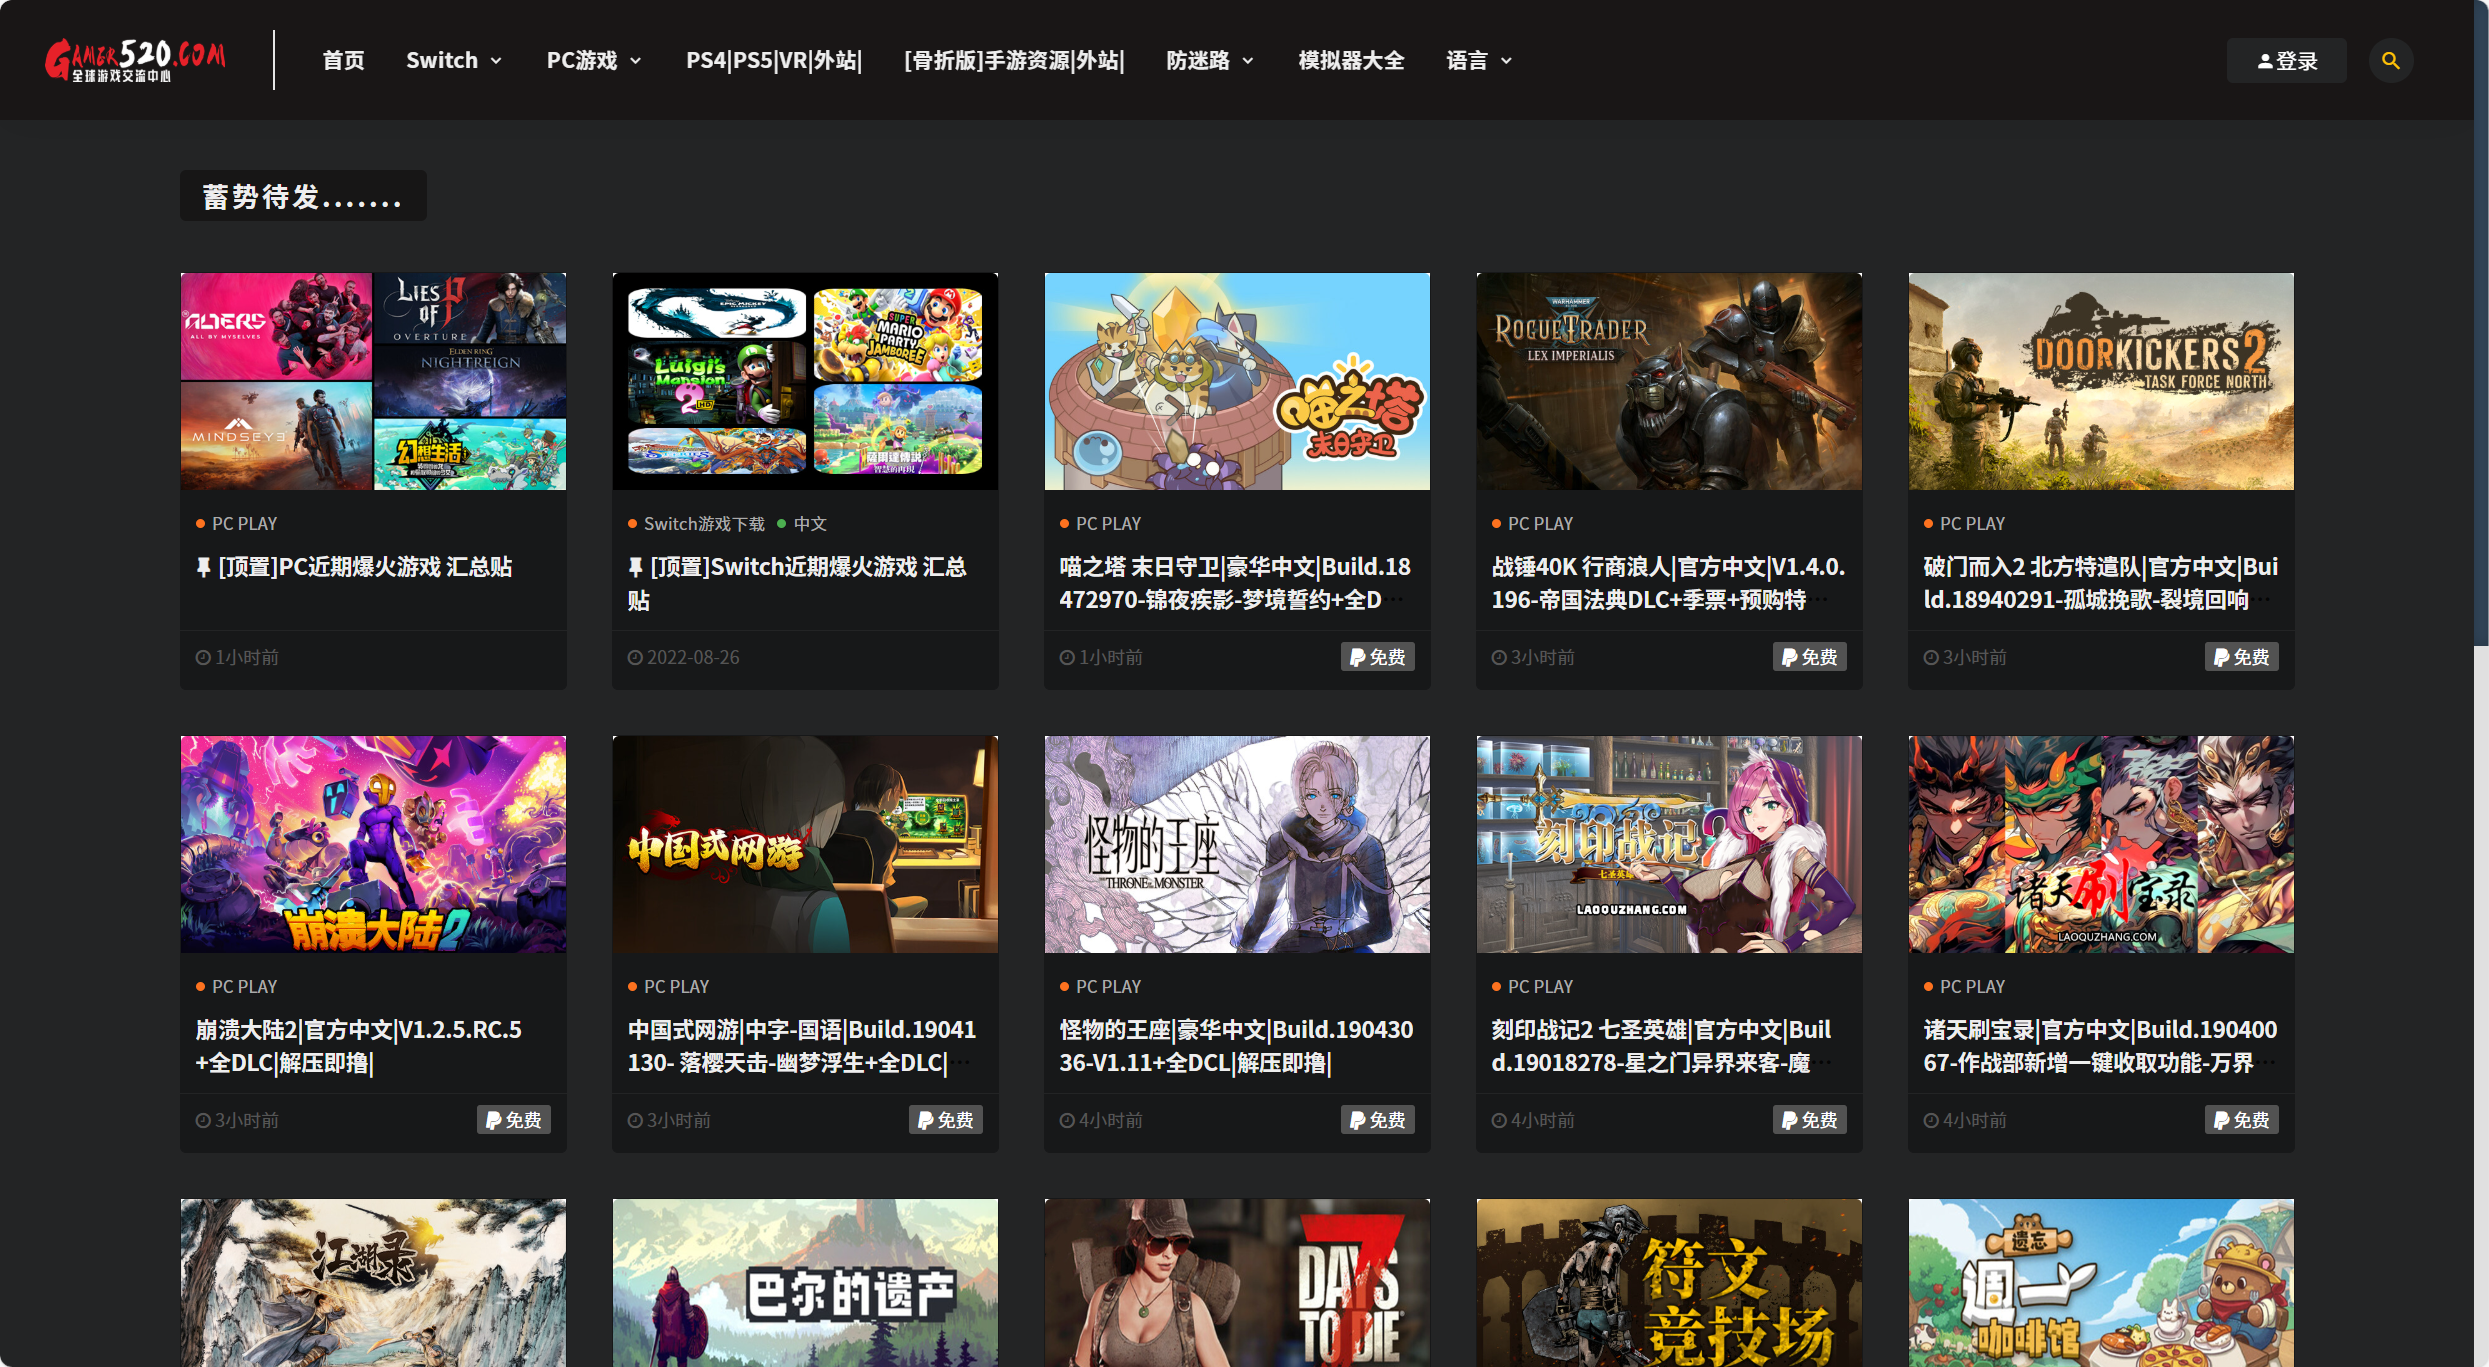
Task: Open 怪物的王座 cover image
Action: click(x=1237, y=844)
